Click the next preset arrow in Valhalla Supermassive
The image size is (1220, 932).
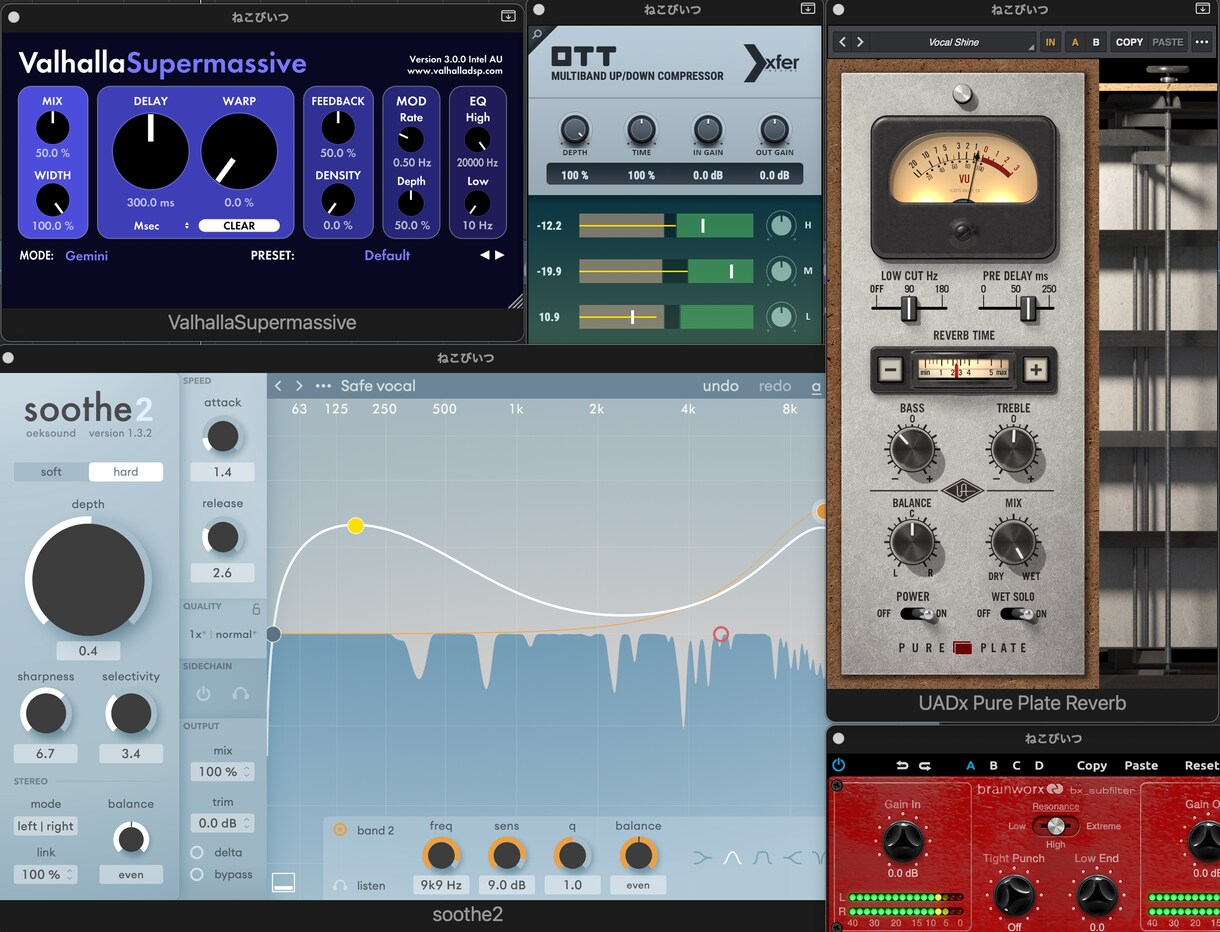coord(500,255)
